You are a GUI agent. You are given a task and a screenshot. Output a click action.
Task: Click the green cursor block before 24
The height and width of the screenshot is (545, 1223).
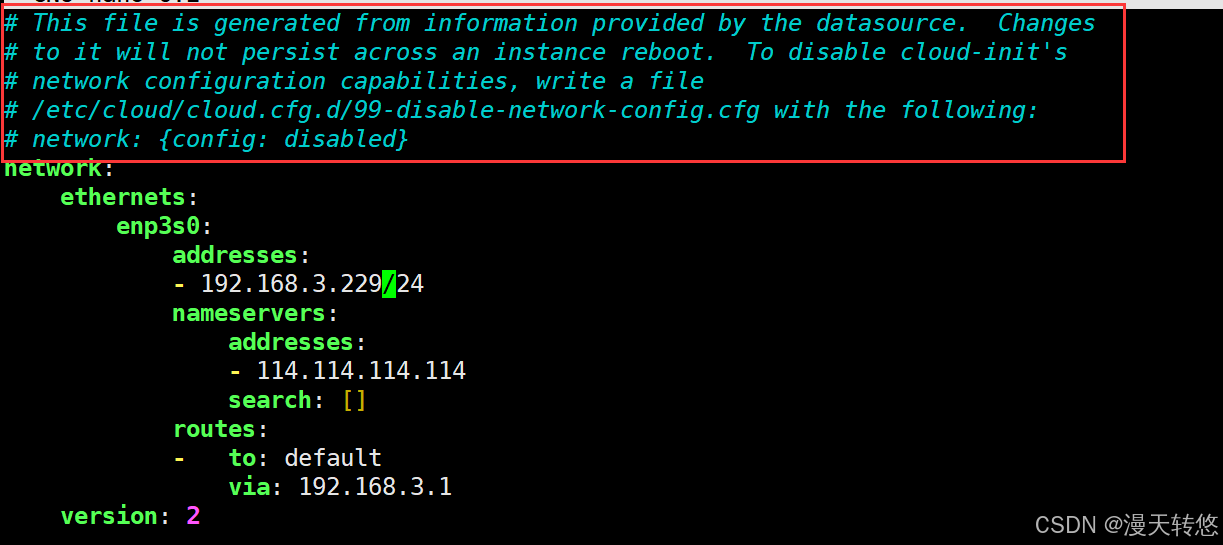389,285
